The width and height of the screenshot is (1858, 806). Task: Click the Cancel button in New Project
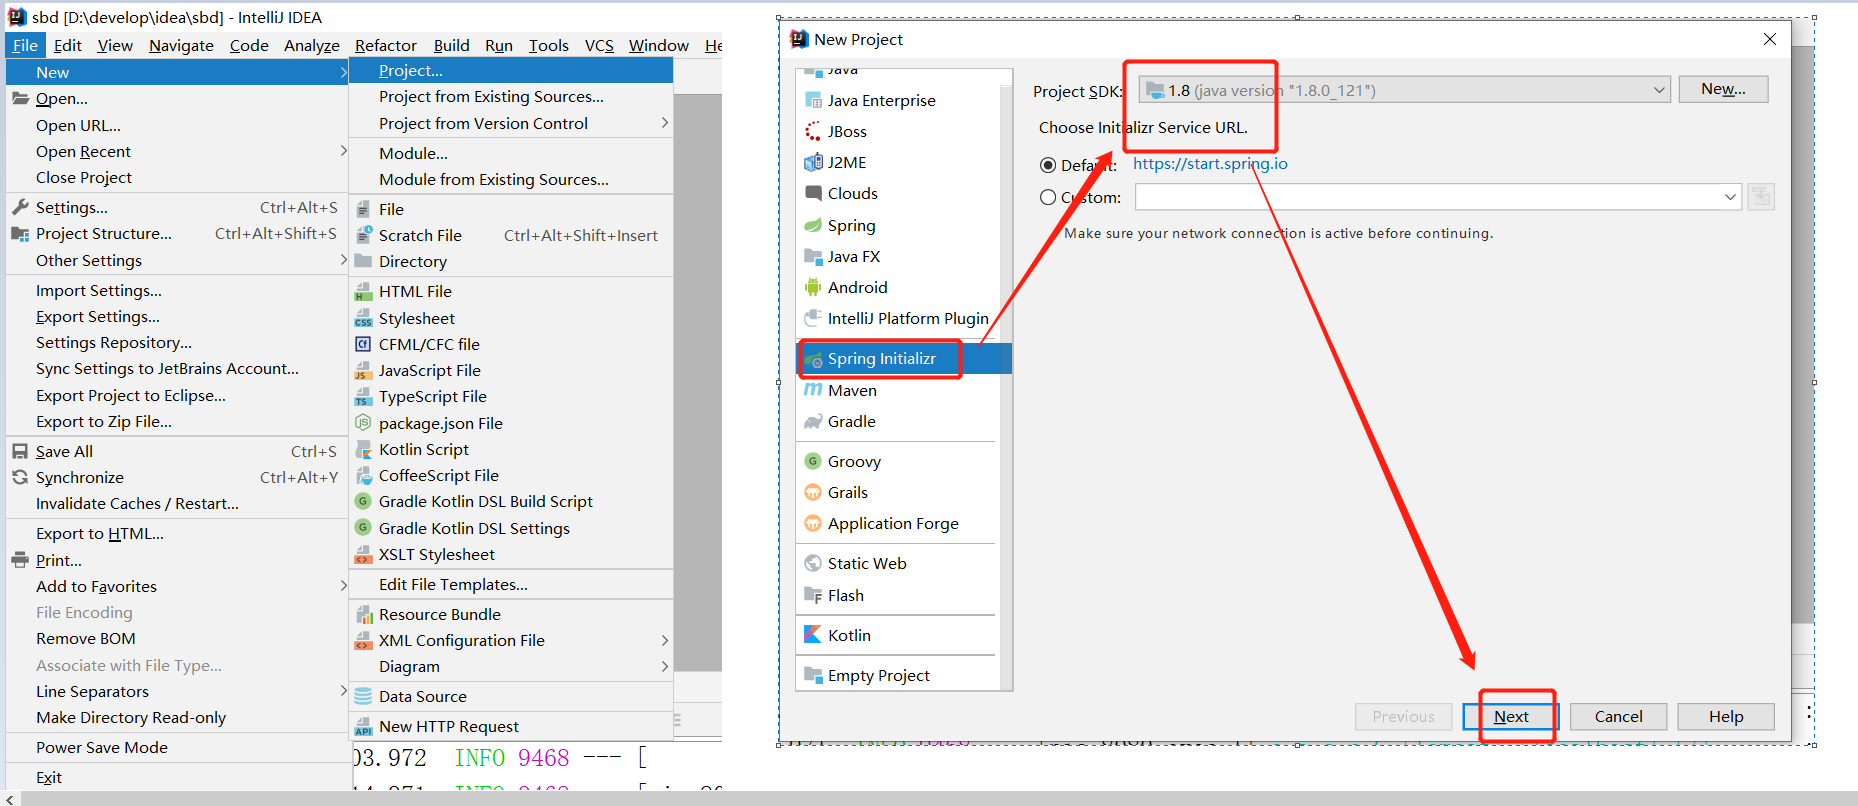(x=1618, y=716)
